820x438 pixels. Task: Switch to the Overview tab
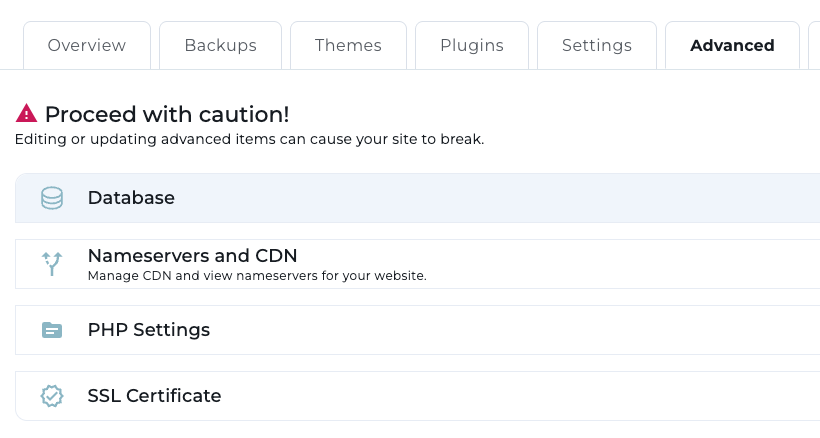click(x=87, y=46)
